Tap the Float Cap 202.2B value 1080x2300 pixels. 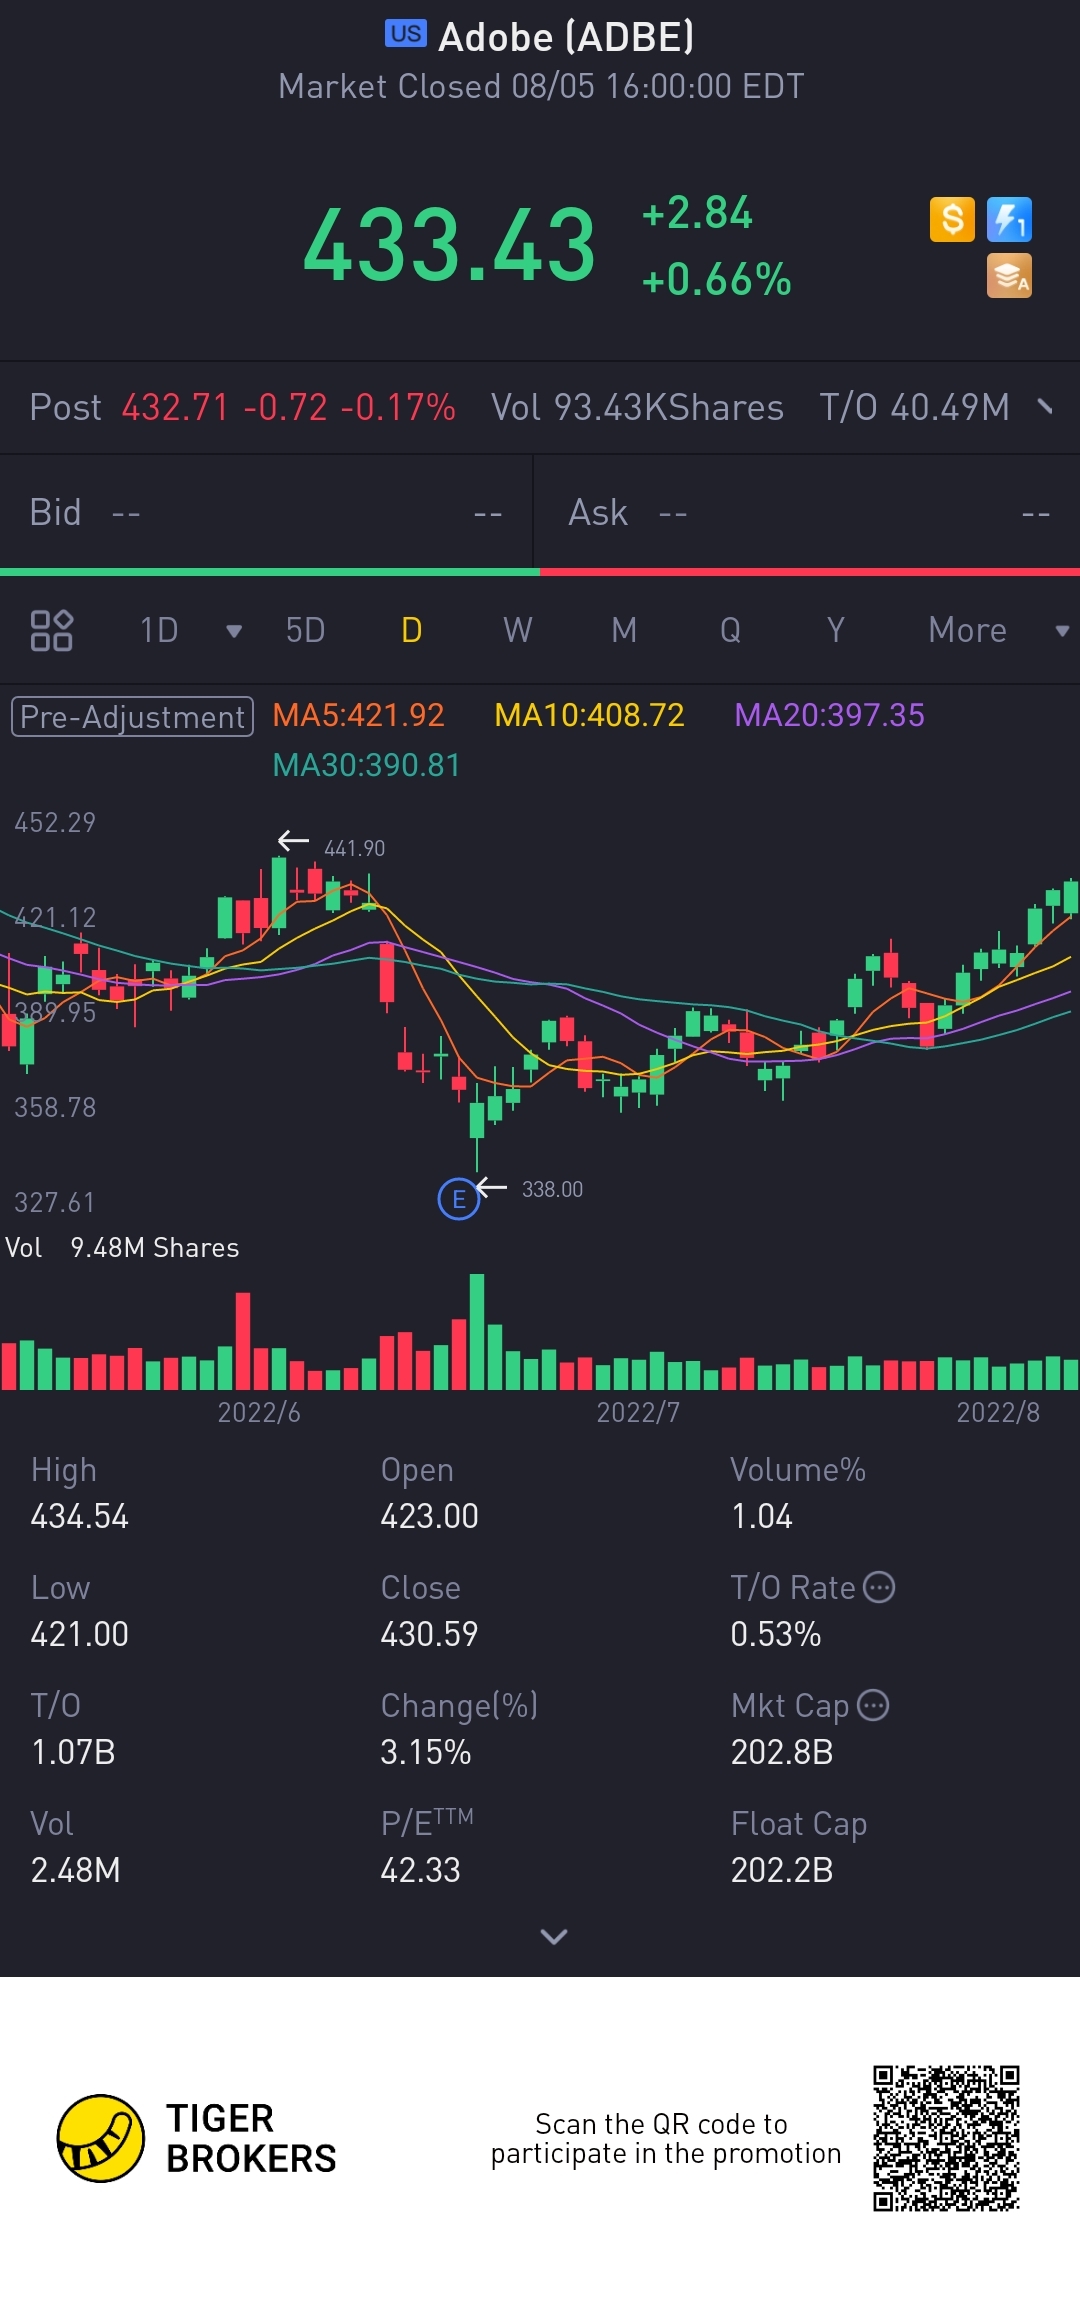point(782,1870)
